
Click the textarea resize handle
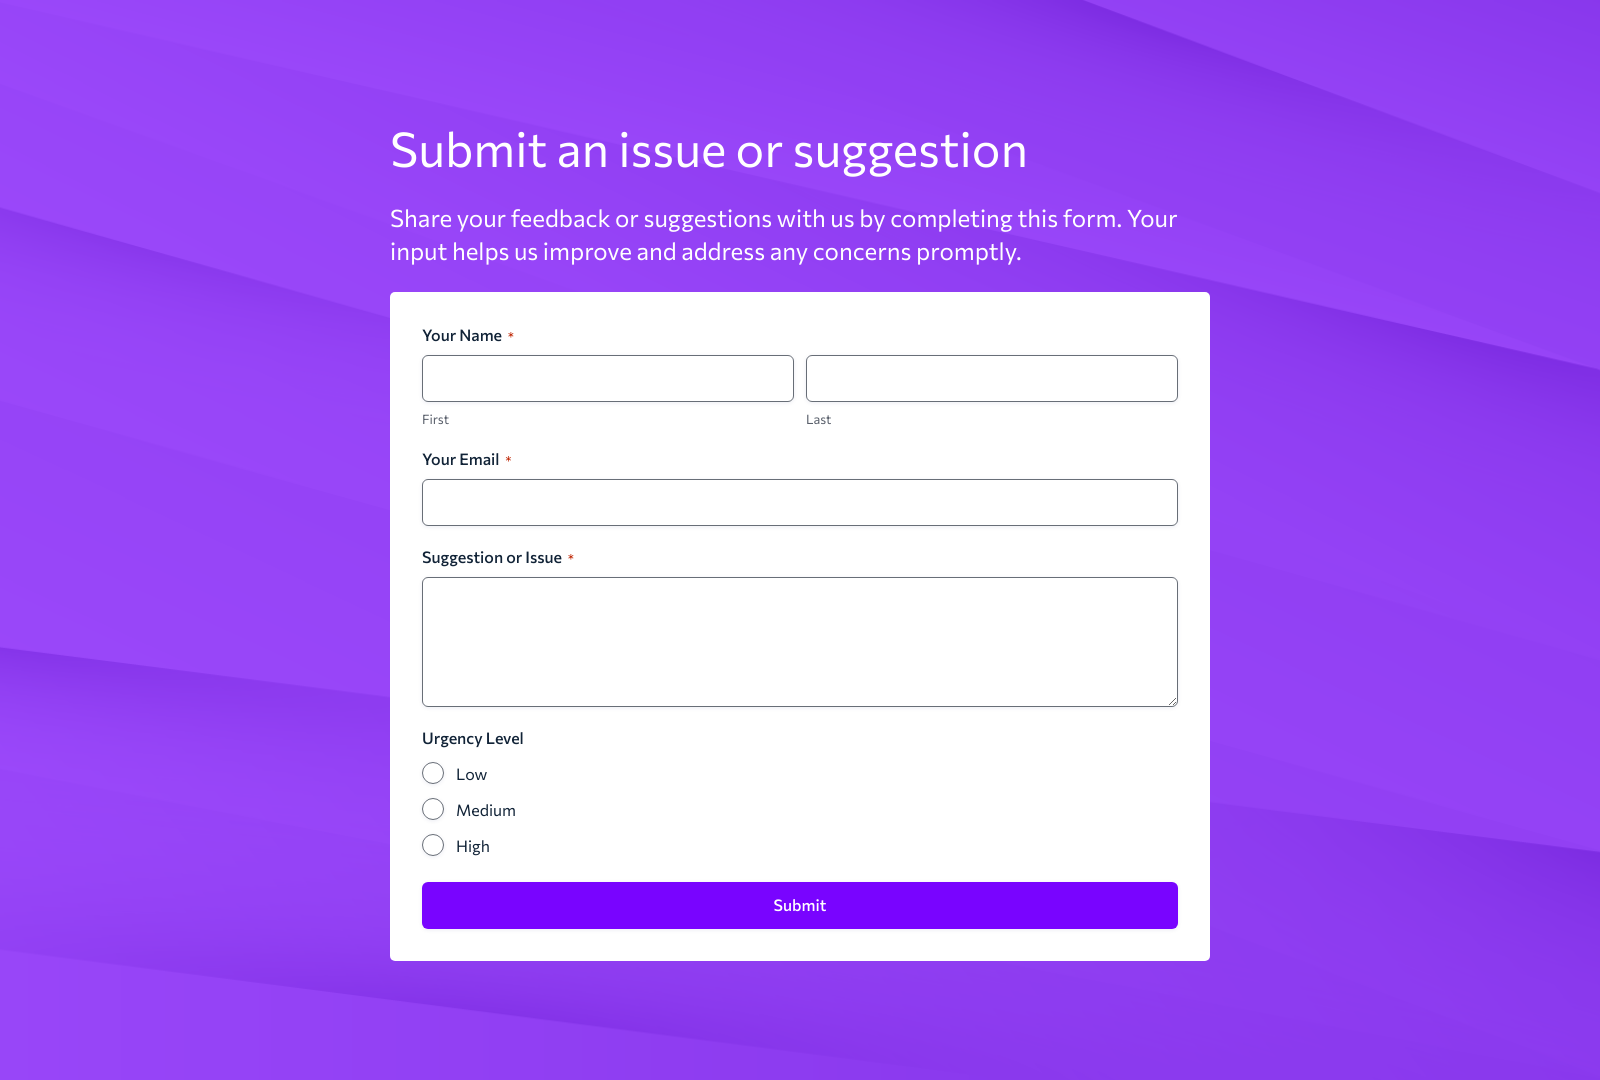(1172, 701)
